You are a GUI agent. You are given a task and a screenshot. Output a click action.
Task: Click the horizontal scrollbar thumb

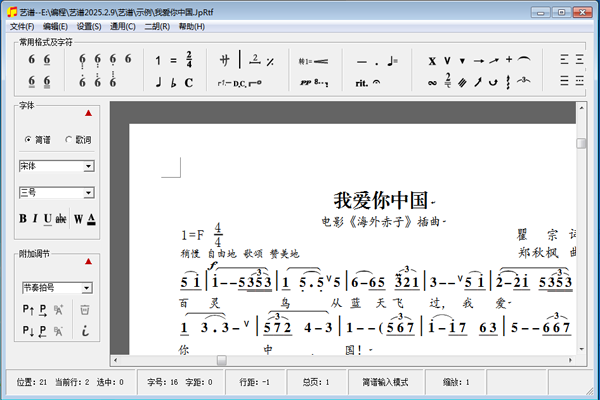point(222,360)
